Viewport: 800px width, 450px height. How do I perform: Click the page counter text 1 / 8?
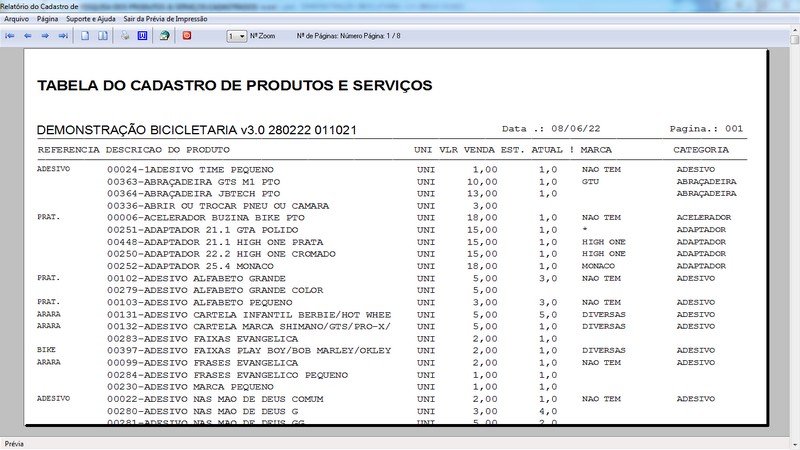coord(393,36)
